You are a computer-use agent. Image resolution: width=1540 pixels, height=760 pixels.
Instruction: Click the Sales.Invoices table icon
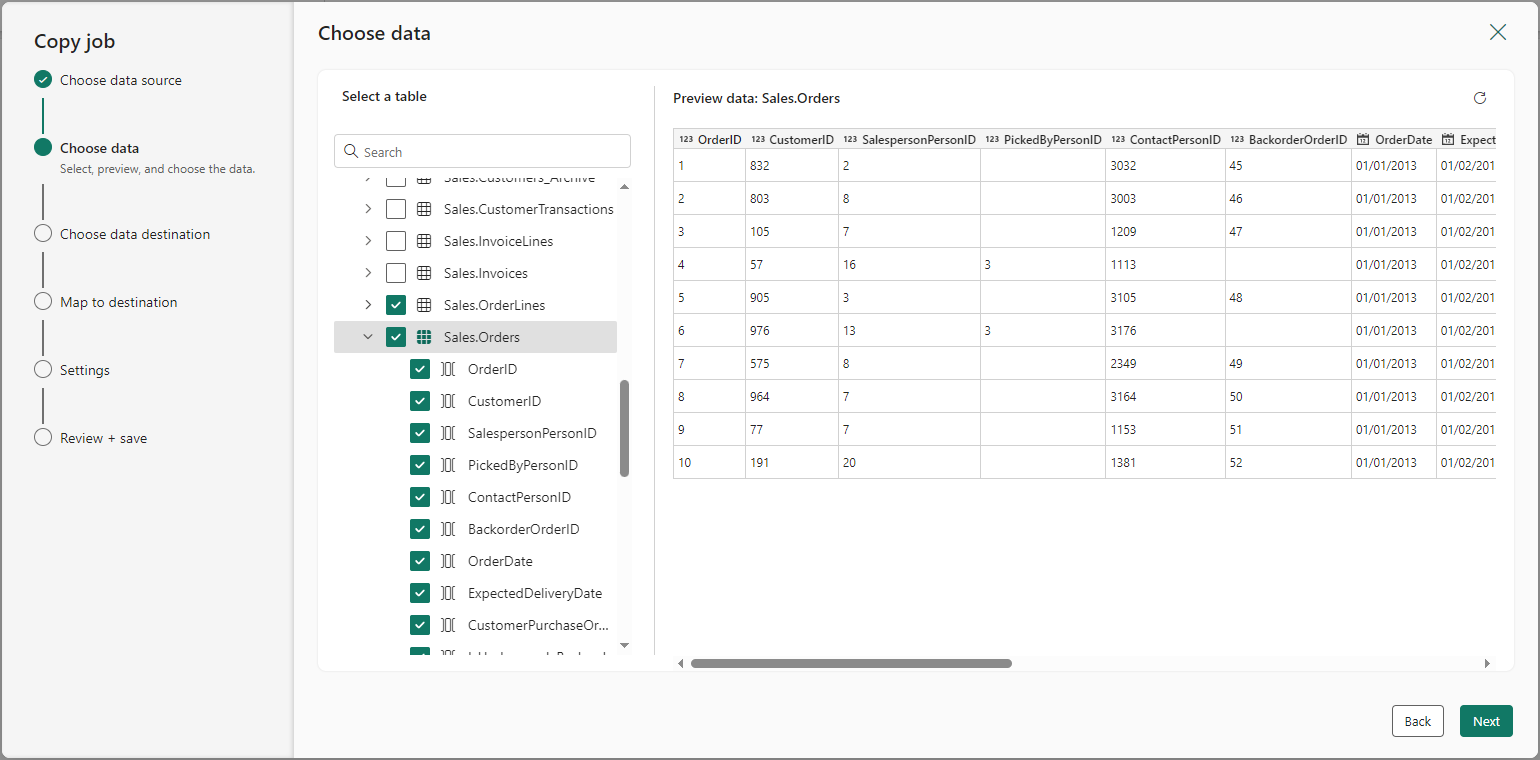pos(424,273)
